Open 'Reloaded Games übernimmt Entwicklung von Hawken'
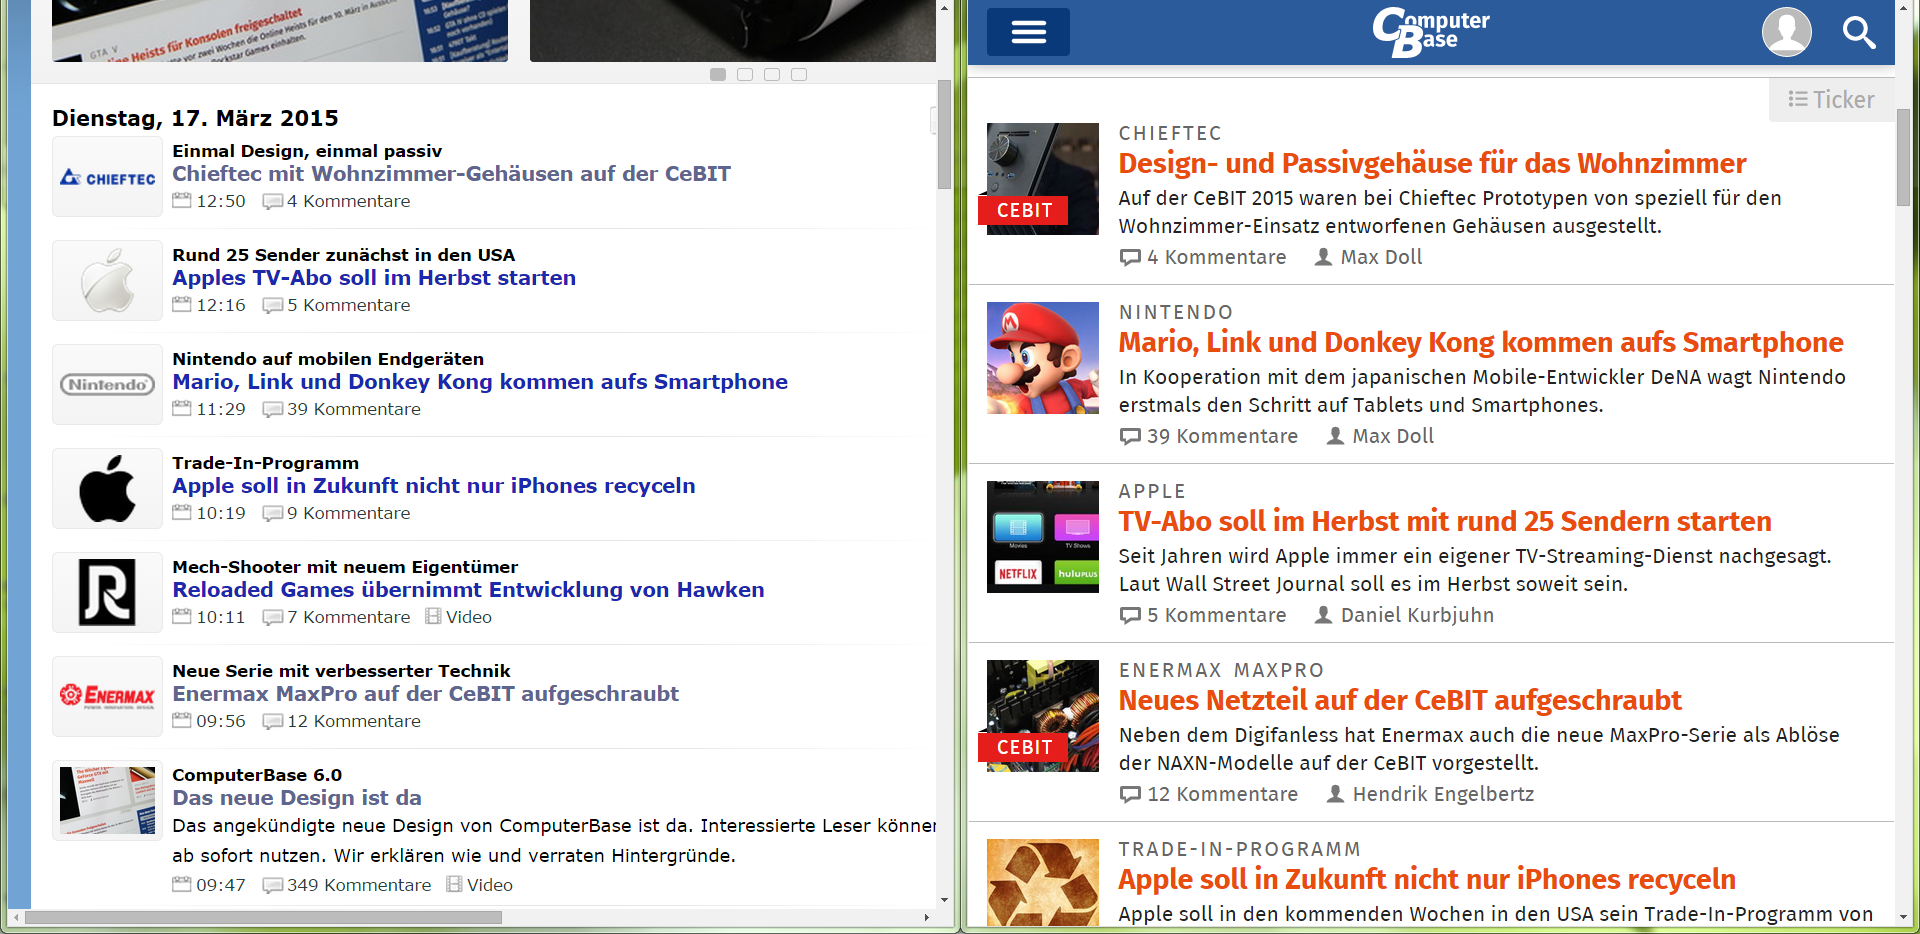 [468, 590]
